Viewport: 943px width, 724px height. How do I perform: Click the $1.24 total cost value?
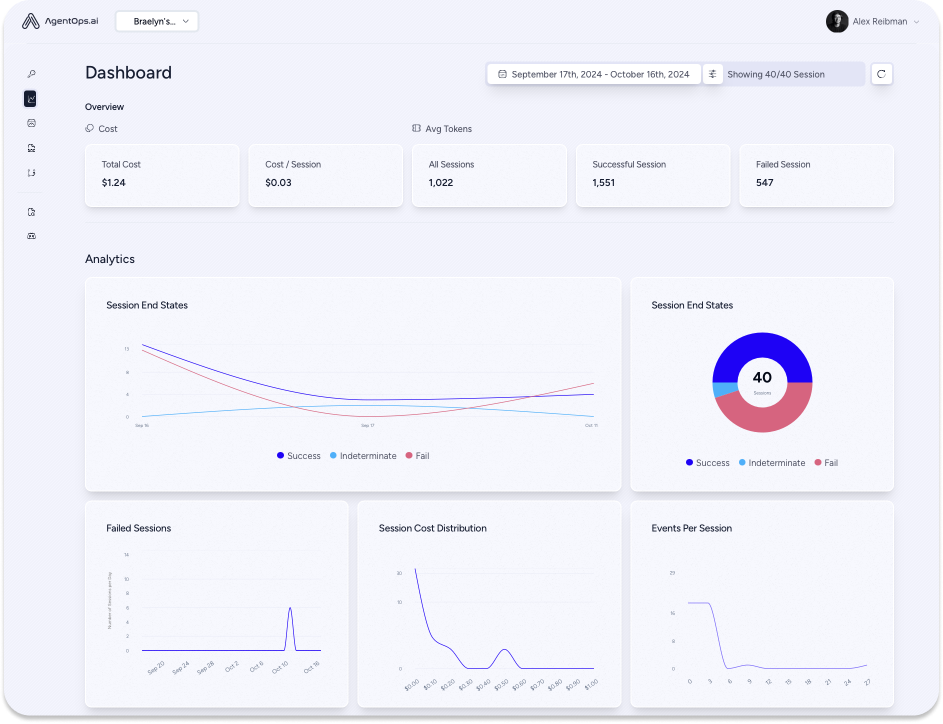114,183
